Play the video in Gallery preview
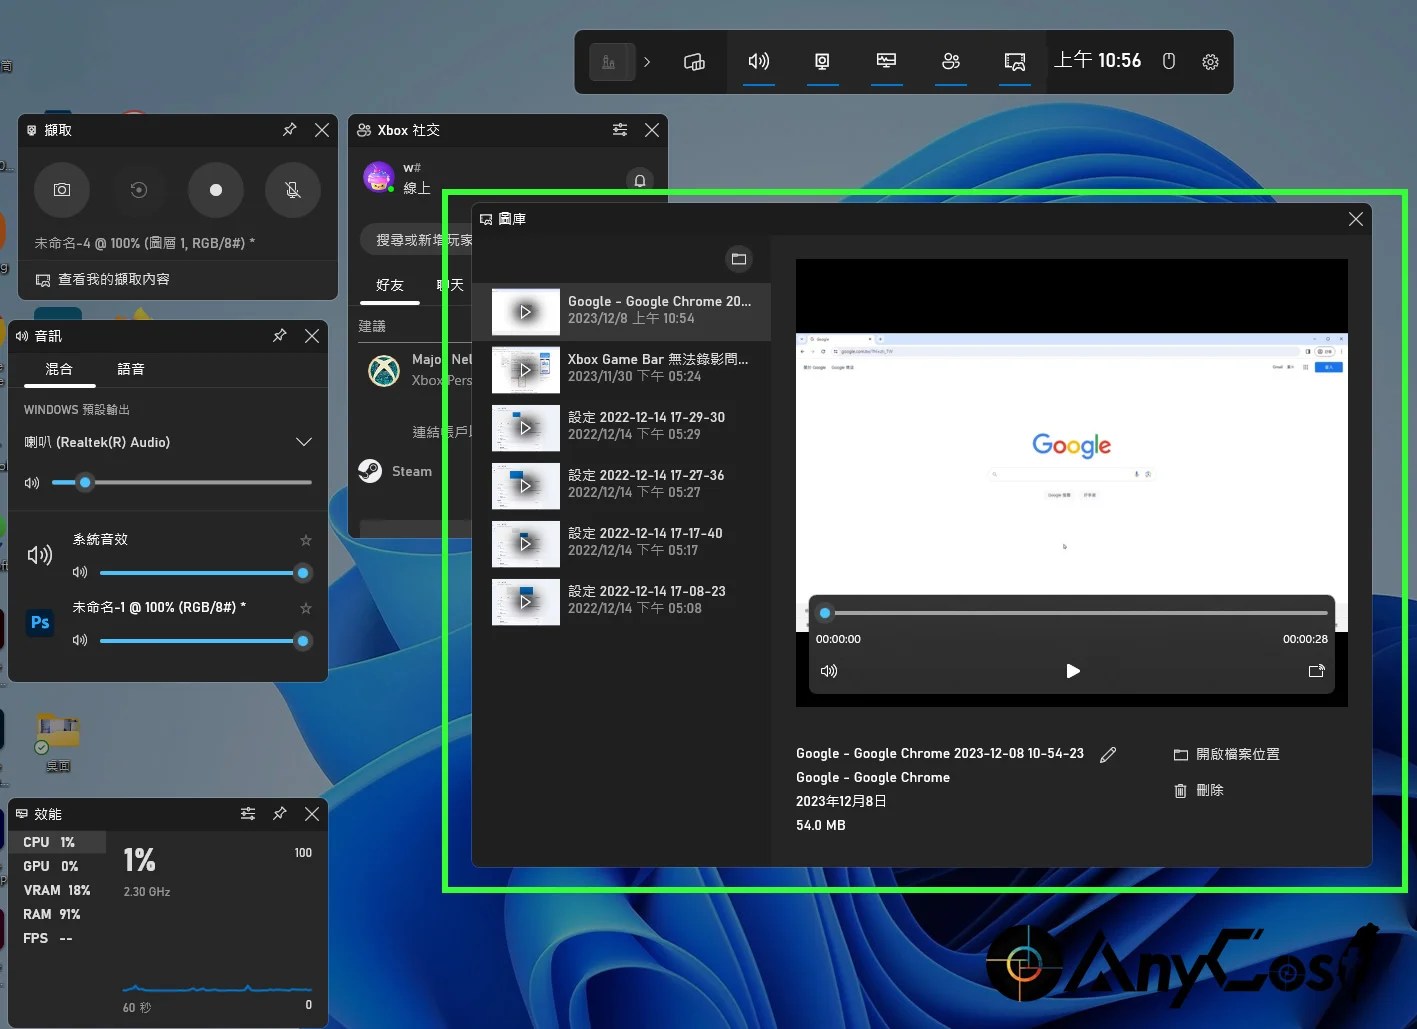Screen dimensions: 1417x1029 [x=1073, y=671]
